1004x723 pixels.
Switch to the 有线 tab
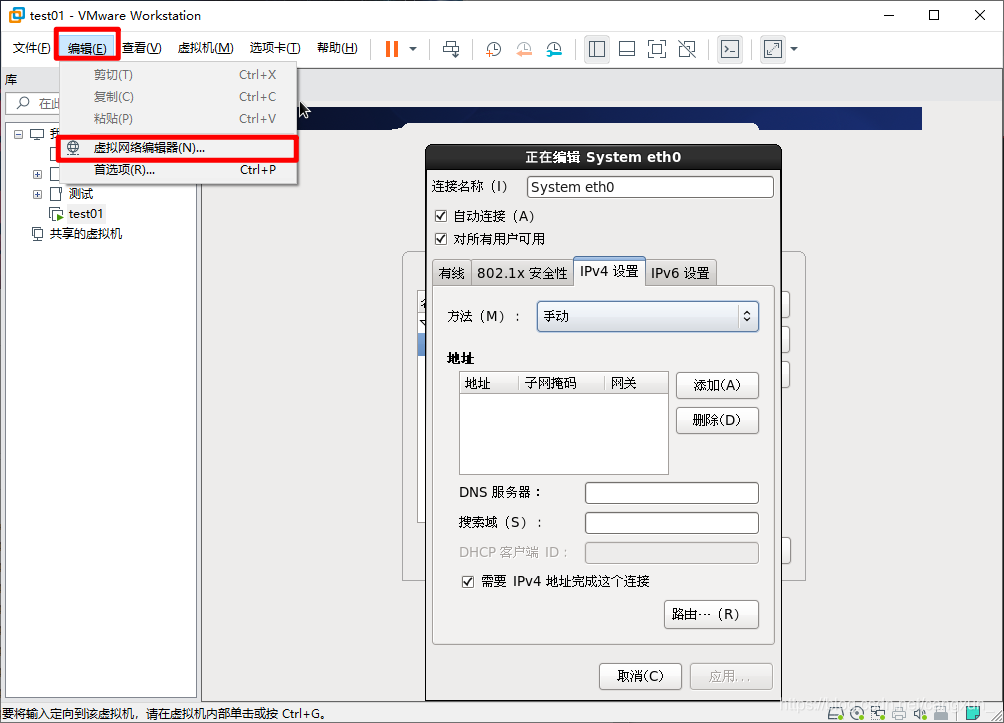[x=451, y=273]
